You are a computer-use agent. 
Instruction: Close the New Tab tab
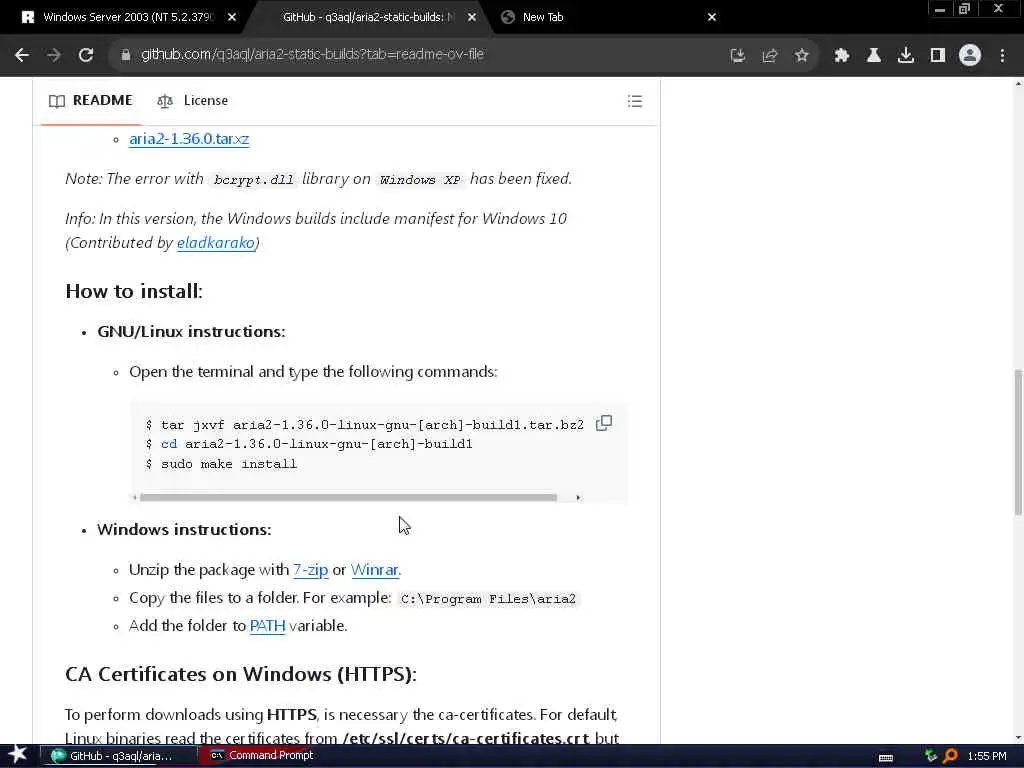point(712,18)
